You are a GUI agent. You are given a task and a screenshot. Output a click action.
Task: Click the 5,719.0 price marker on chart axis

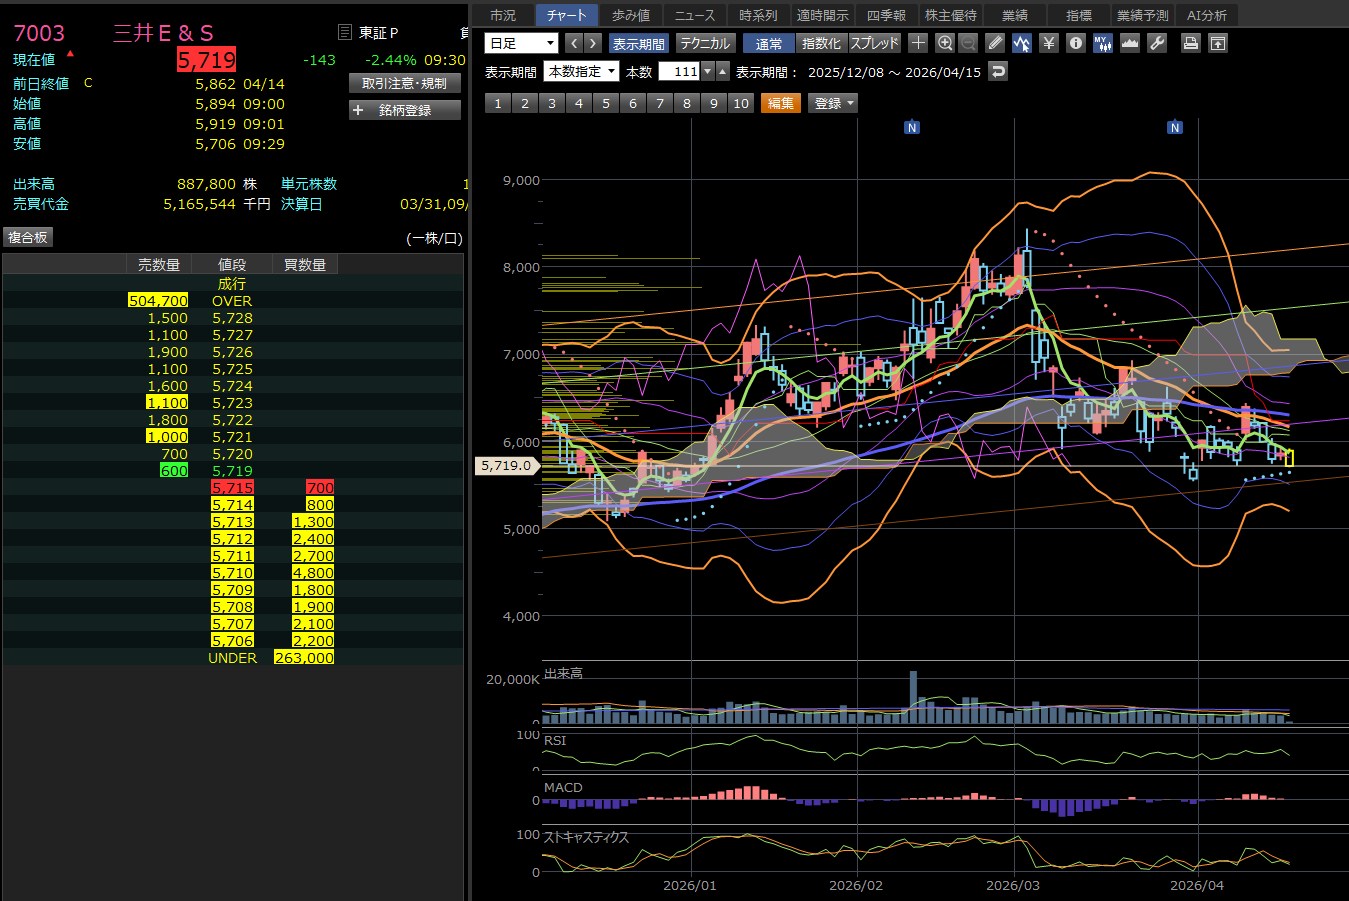tap(506, 466)
